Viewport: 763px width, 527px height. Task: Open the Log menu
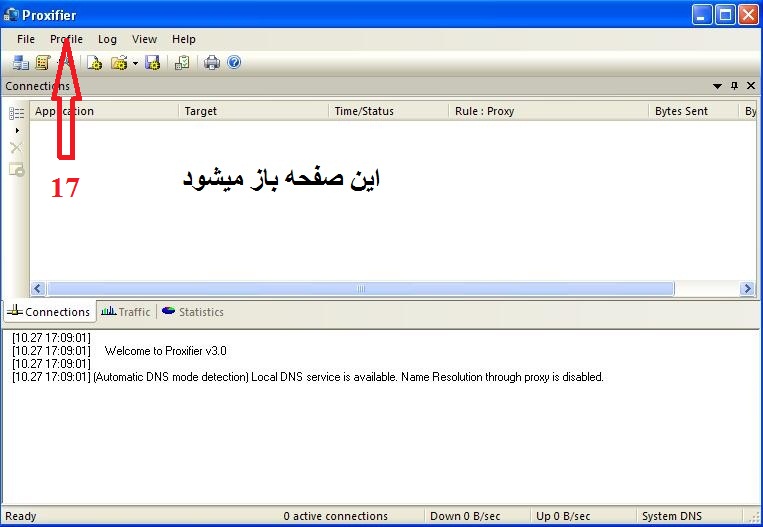[107, 39]
